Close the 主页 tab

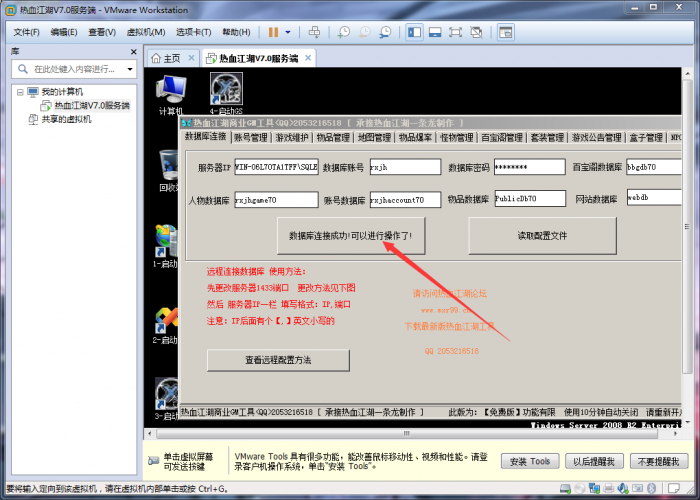[x=191, y=58]
